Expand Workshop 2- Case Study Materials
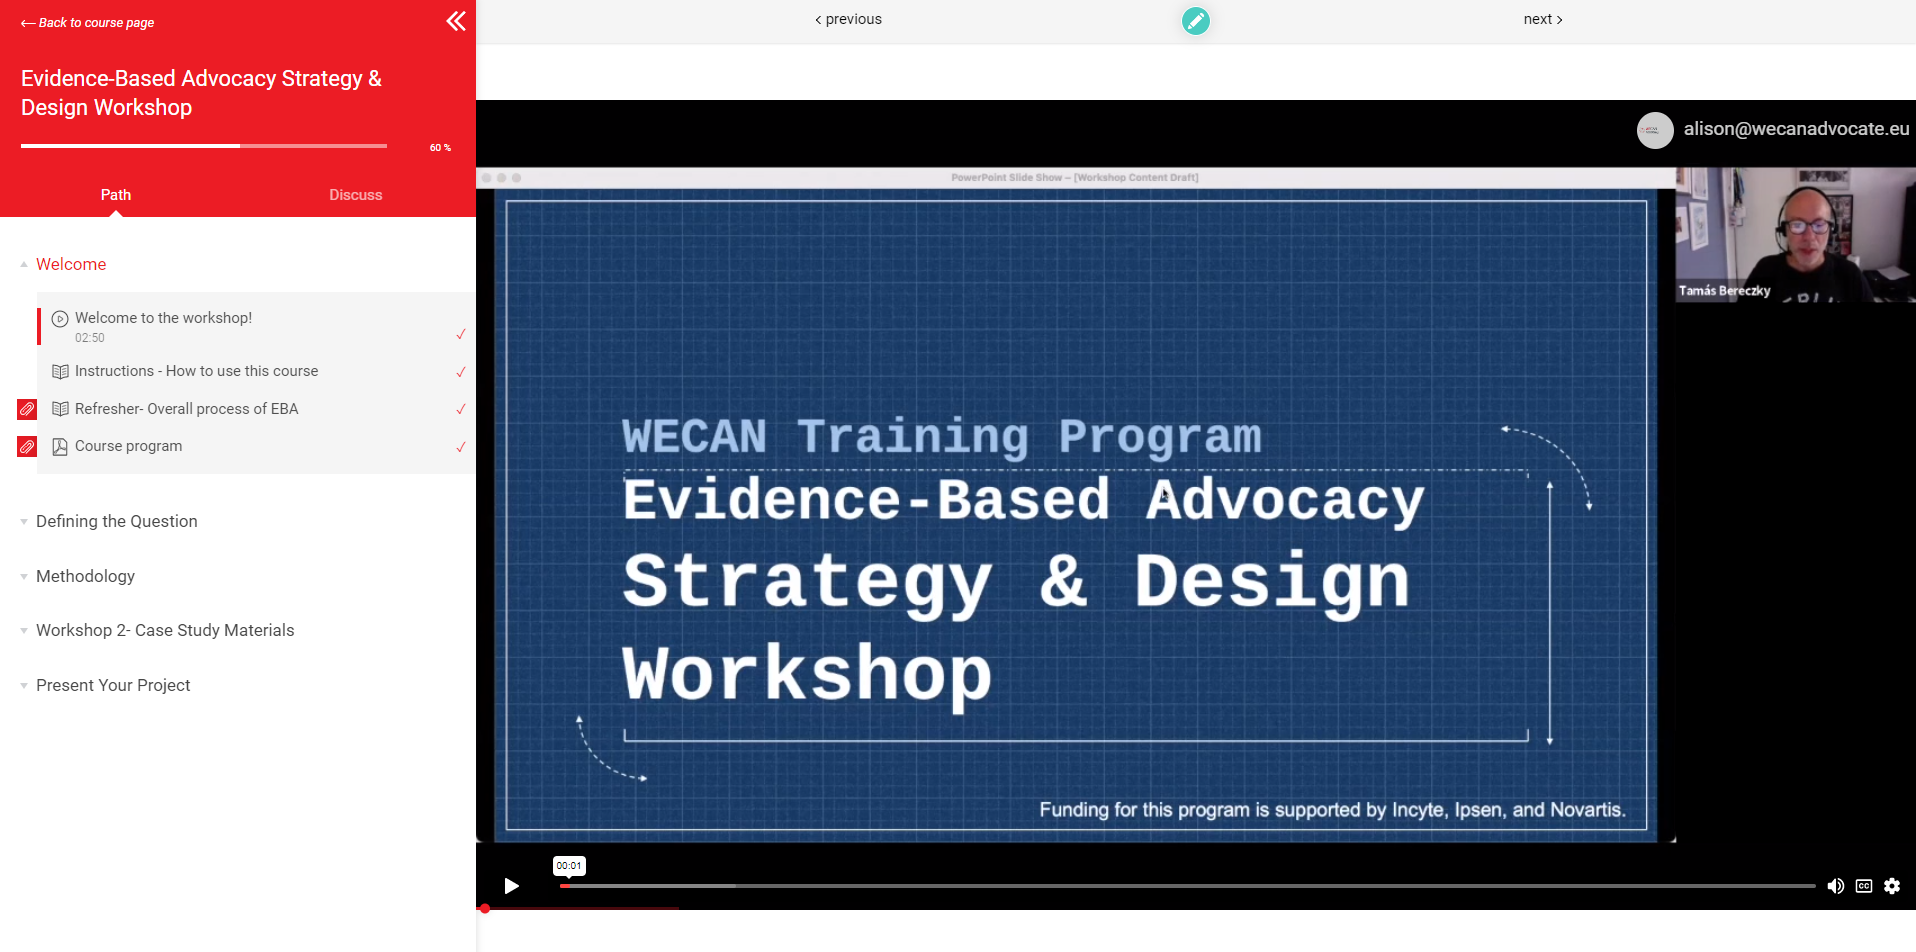 point(165,630)
